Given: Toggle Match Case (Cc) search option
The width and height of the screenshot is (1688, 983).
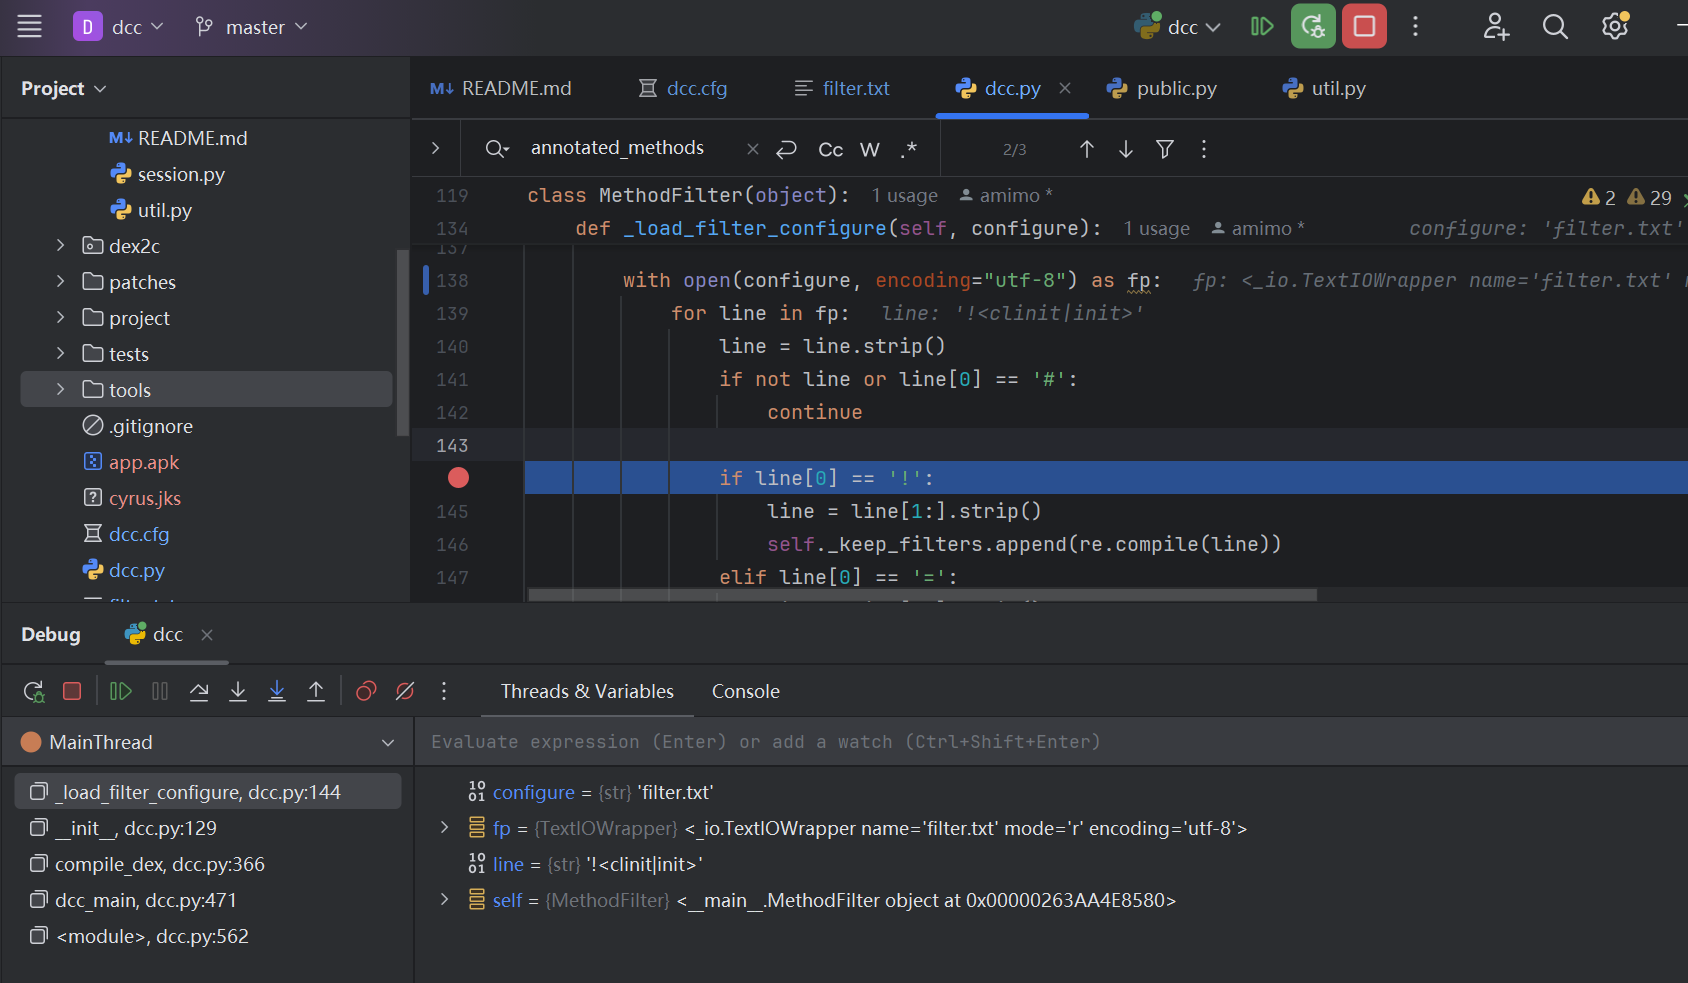Looking at the screenshot, I should 830,149.
